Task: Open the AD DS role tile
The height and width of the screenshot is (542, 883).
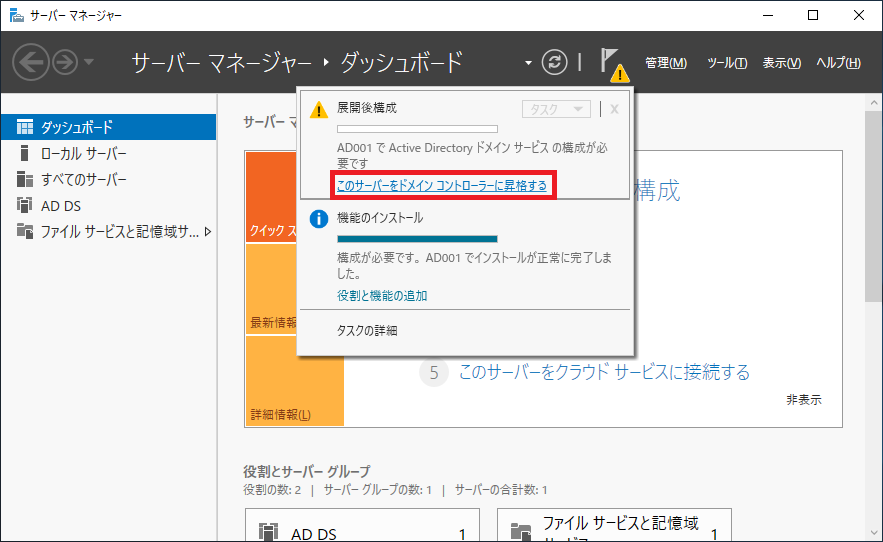Action: point(362,525)
